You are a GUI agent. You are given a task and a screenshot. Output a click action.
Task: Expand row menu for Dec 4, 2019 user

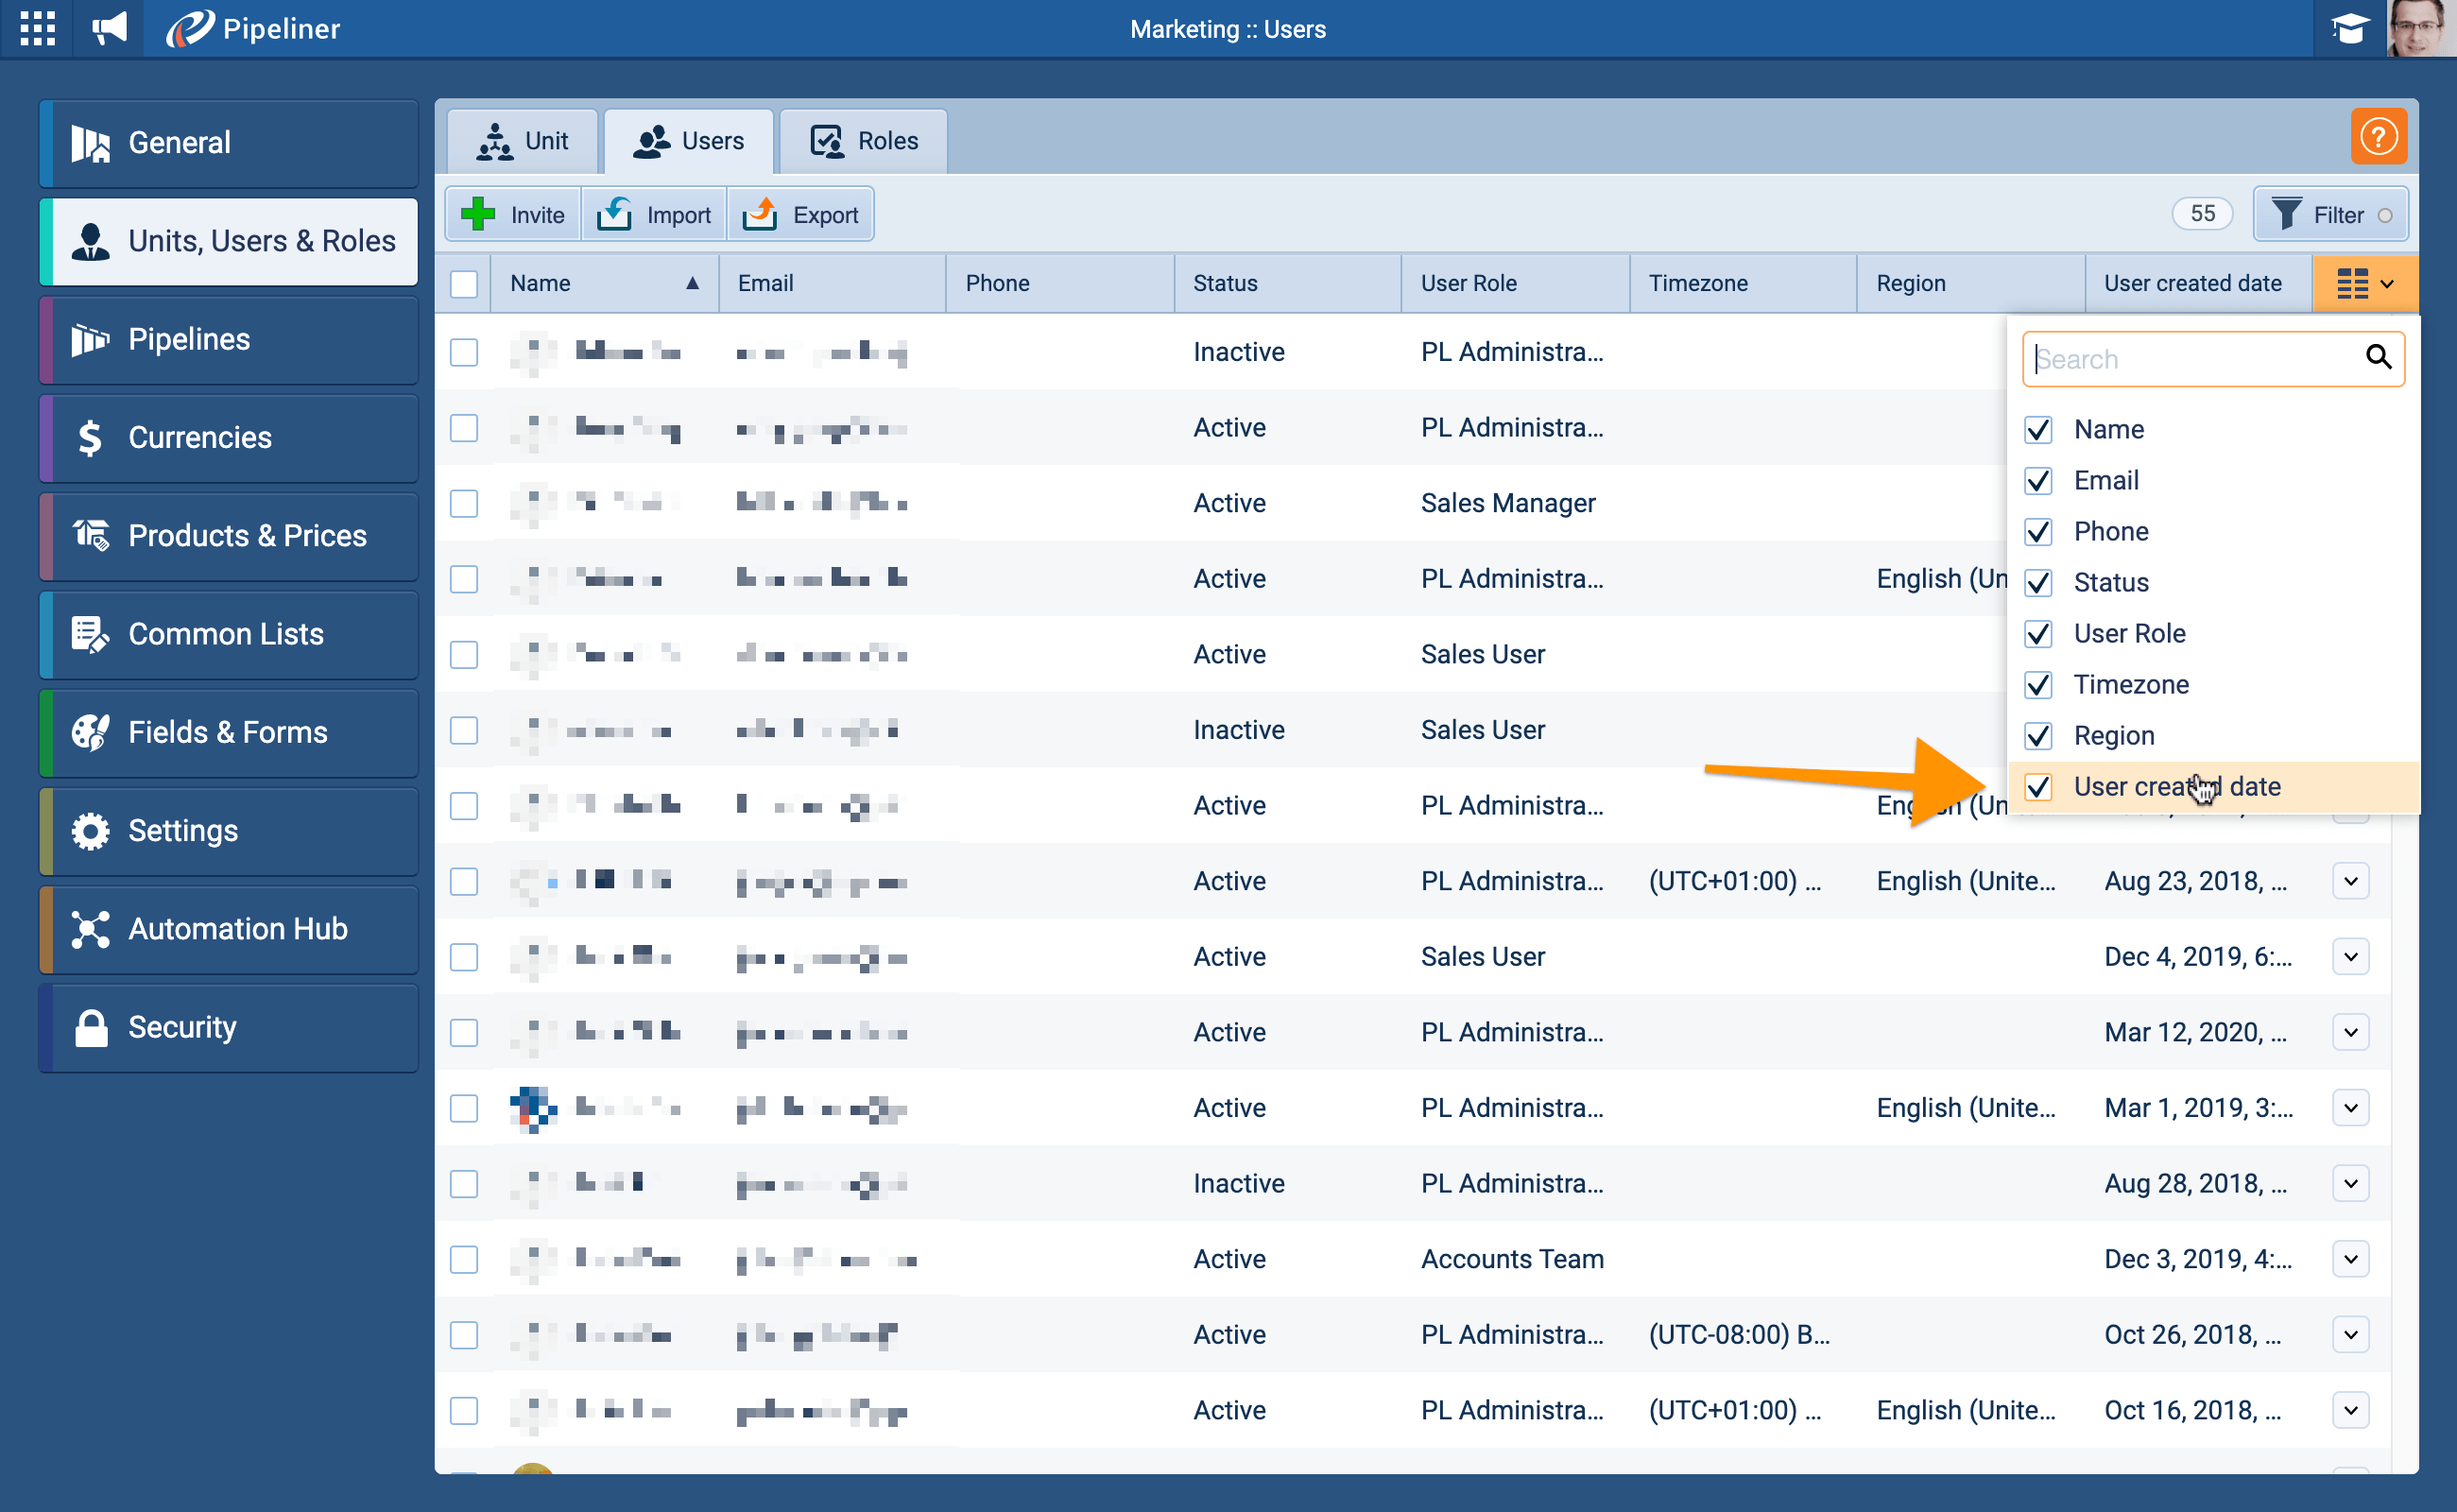point(2350,957)
